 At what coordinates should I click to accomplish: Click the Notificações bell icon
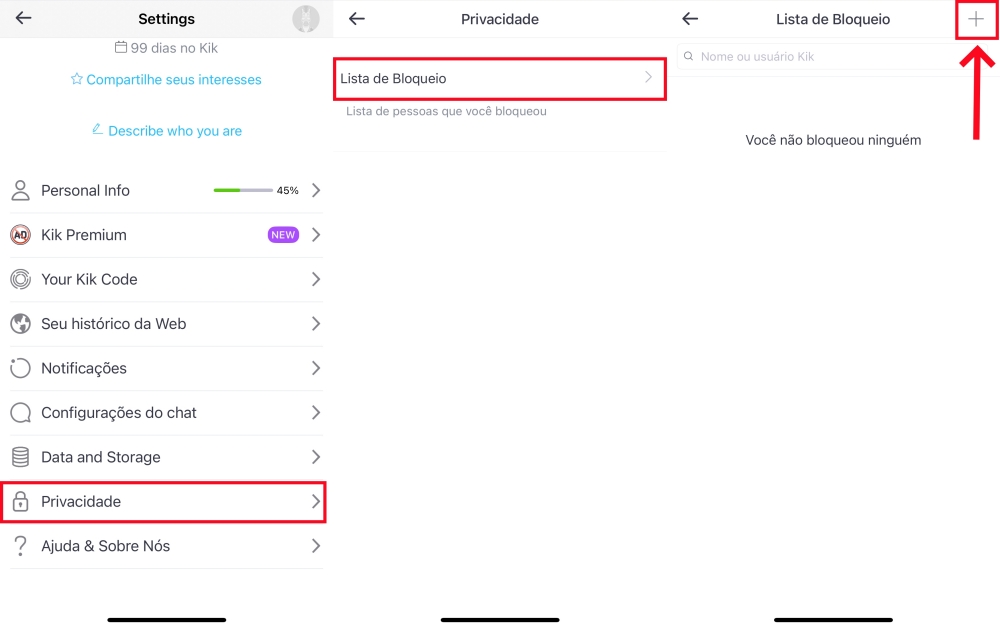click(x=21, y=368)
